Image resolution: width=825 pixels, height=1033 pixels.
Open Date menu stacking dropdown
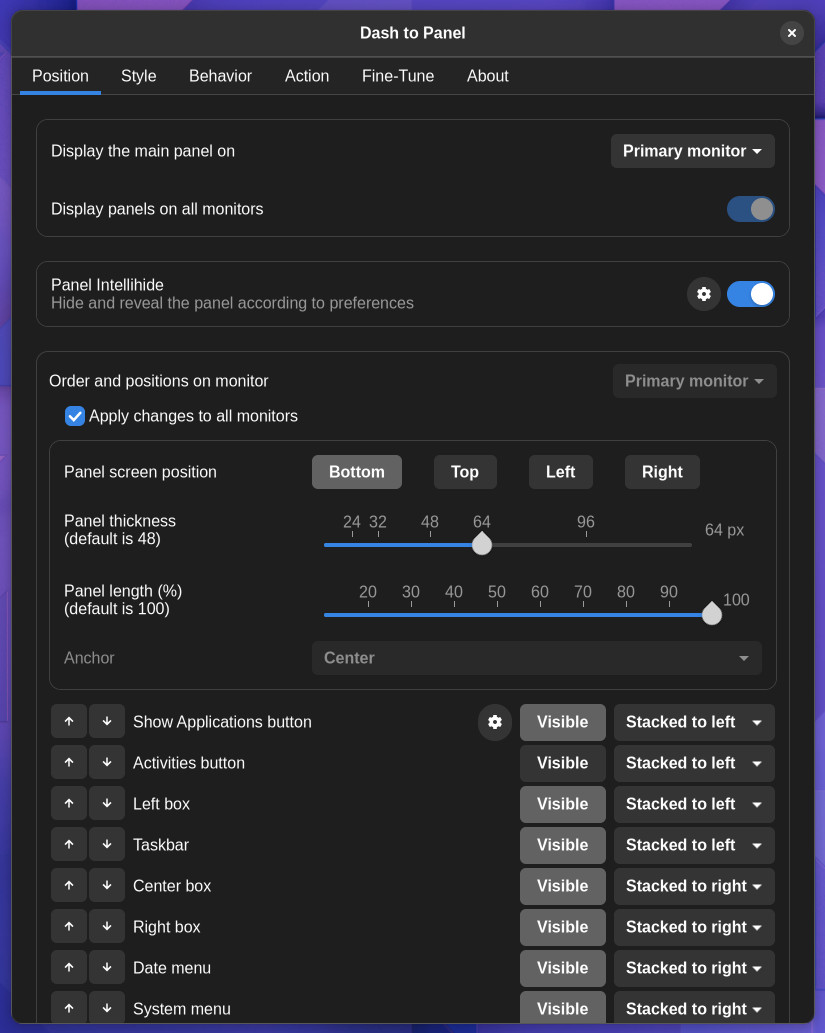tap(694, 968)
